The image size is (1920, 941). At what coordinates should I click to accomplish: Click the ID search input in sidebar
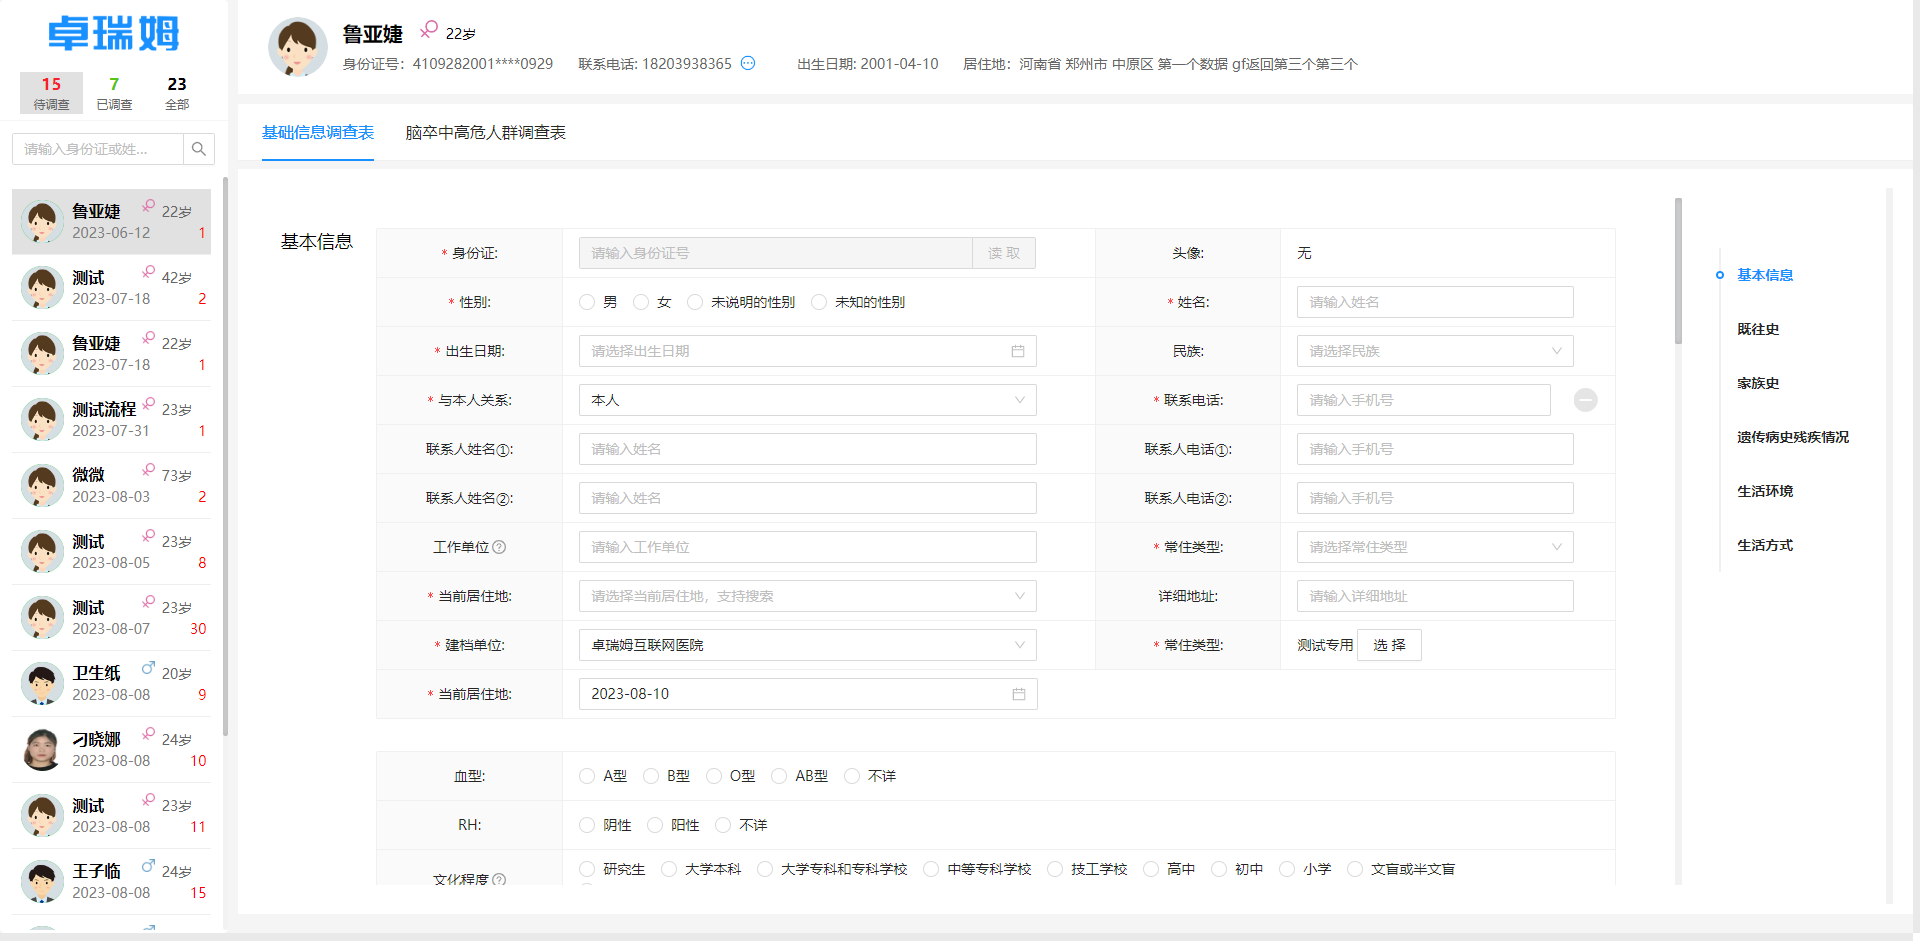pos(98,149)
